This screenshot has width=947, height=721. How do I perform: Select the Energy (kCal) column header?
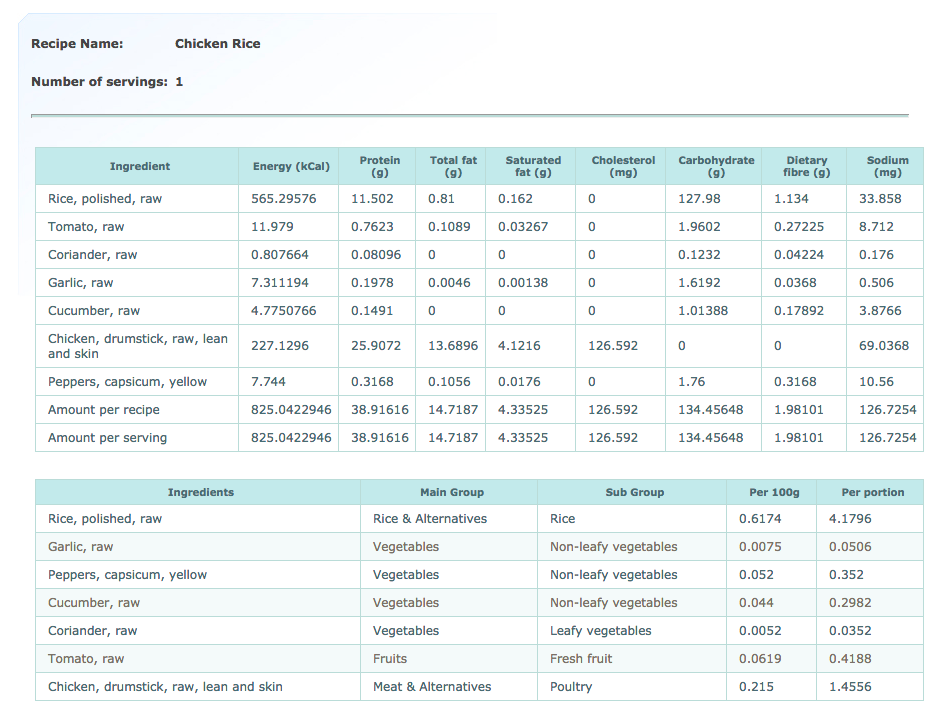click(x=291, y=166)
